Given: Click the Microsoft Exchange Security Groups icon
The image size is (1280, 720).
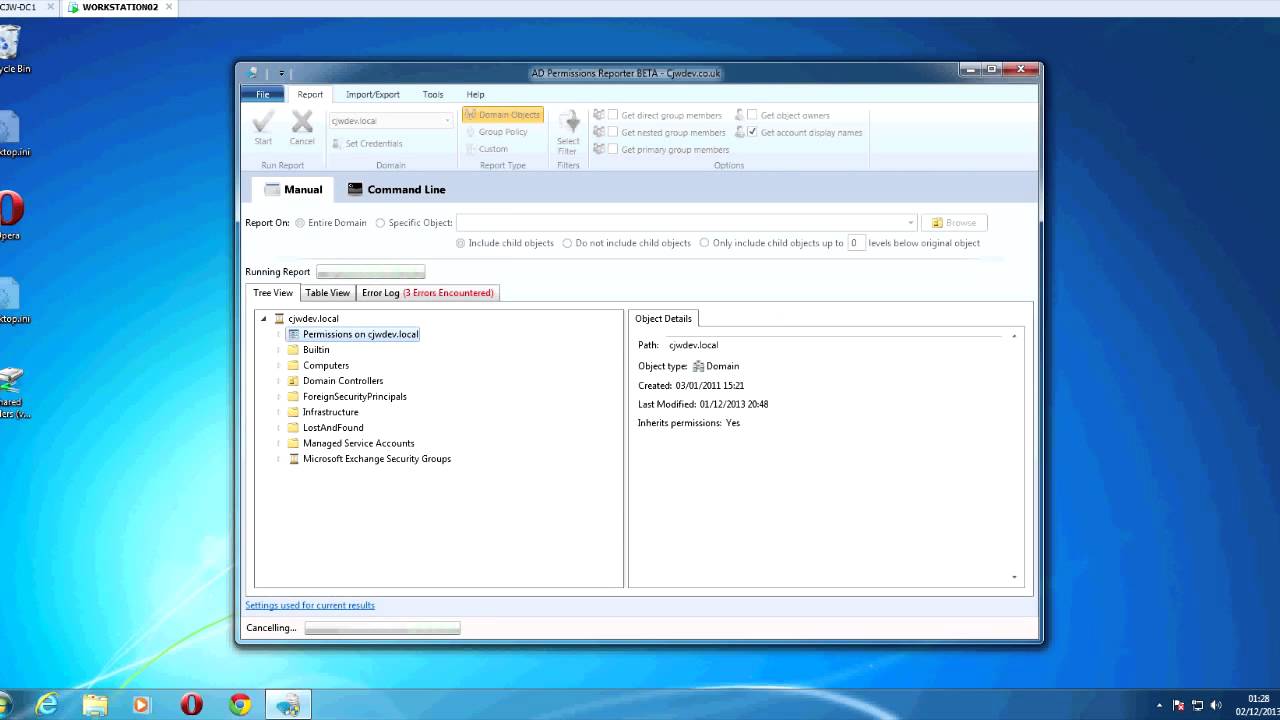Looking at the screenshot, I should pos(293,459).
